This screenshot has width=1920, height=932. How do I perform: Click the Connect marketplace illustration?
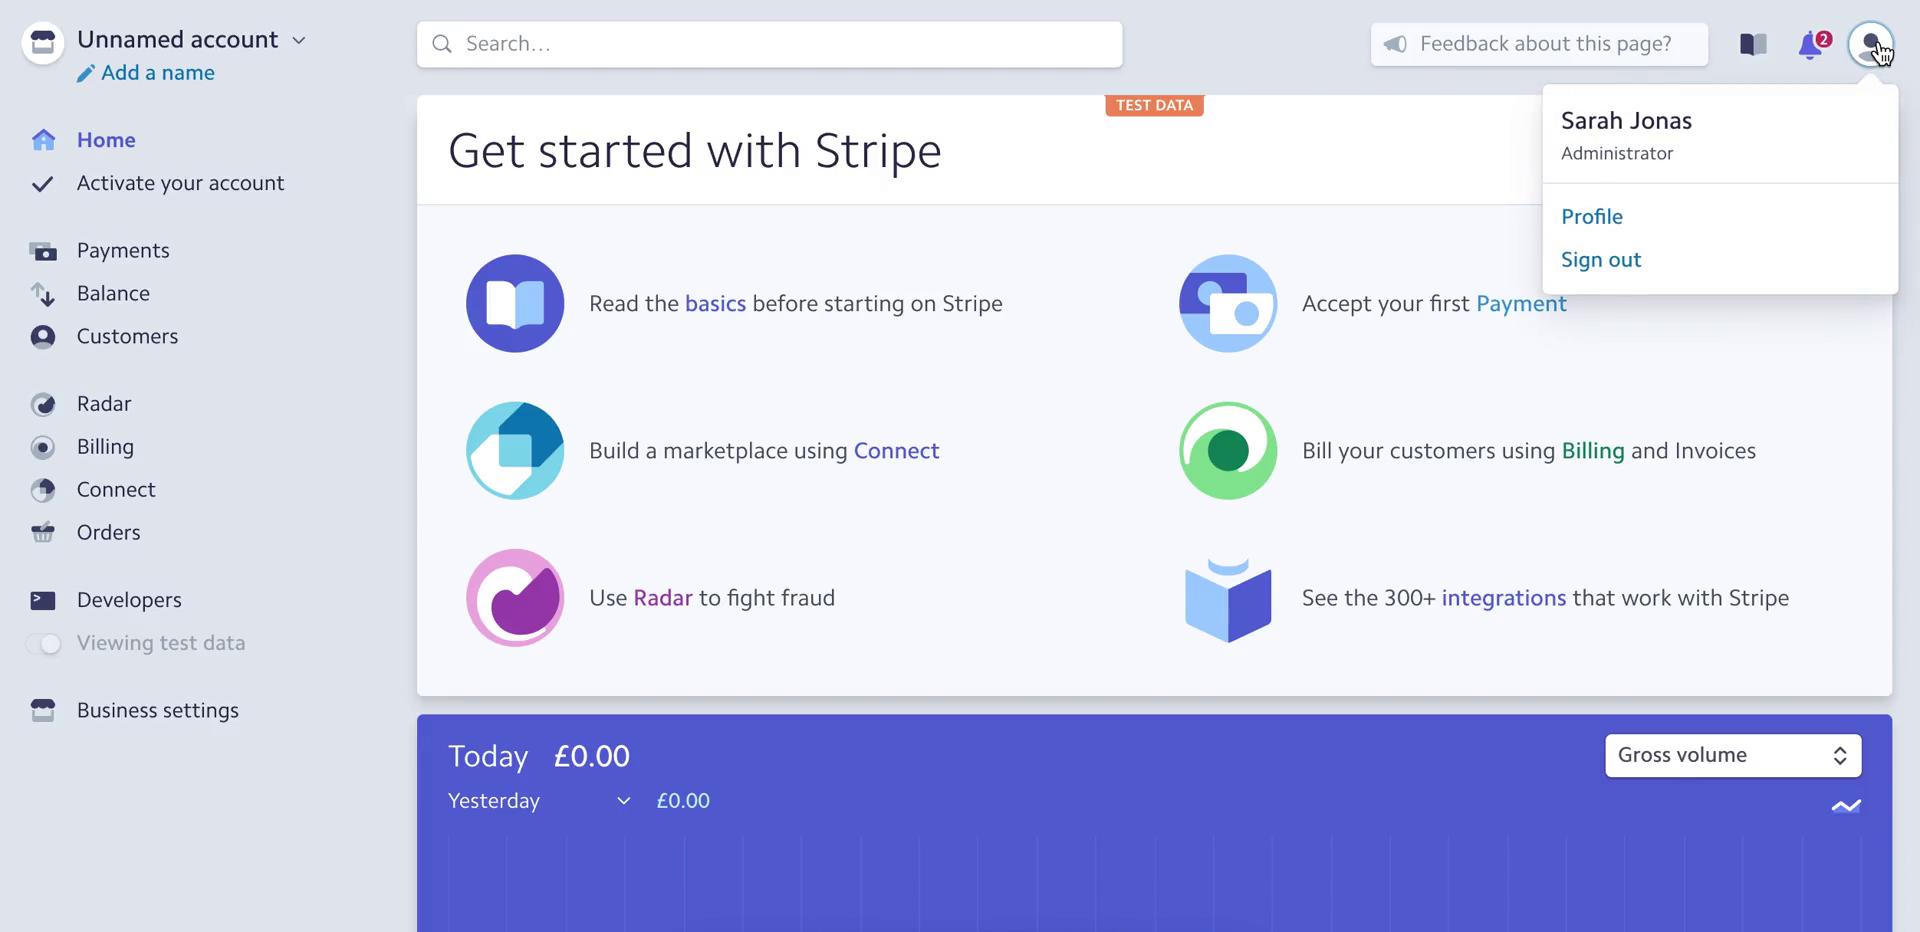click(x=515, y=451)
